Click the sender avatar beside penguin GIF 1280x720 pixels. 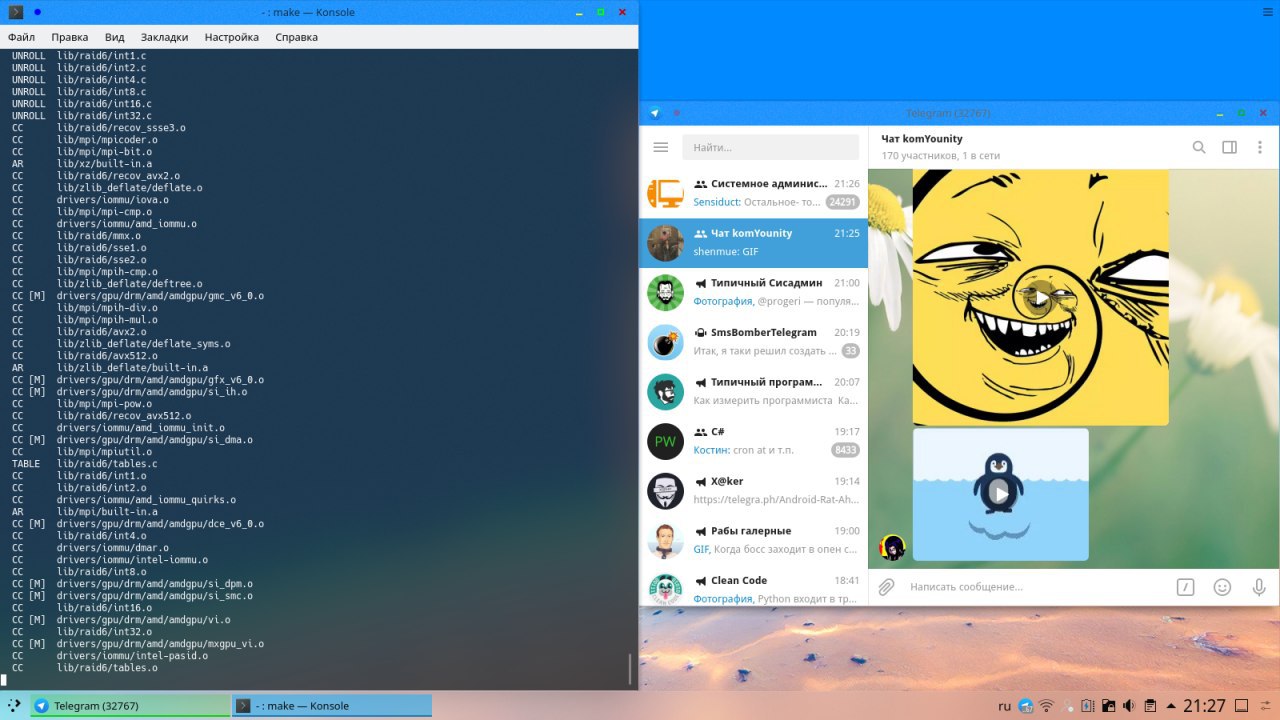pyautogui.click(x=892, y=547)
